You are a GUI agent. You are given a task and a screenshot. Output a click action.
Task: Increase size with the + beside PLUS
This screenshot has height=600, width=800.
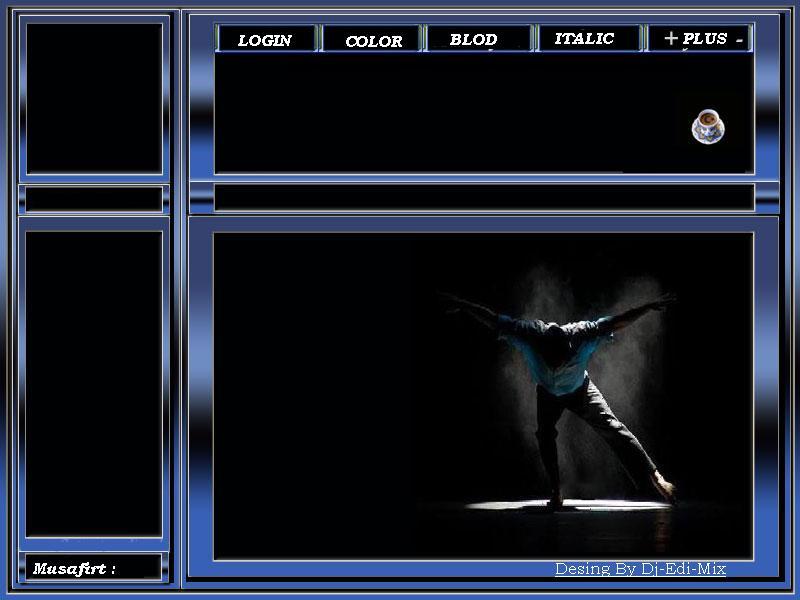[670, 38]
